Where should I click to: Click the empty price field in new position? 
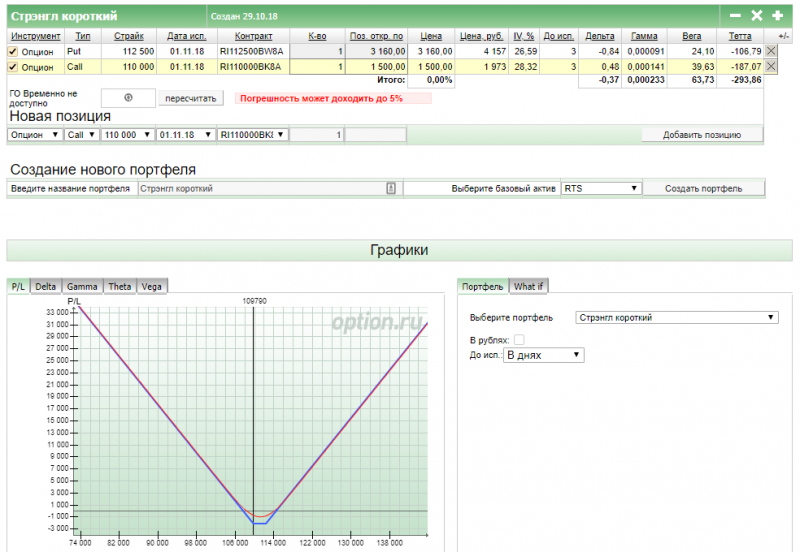coord(376,135)
